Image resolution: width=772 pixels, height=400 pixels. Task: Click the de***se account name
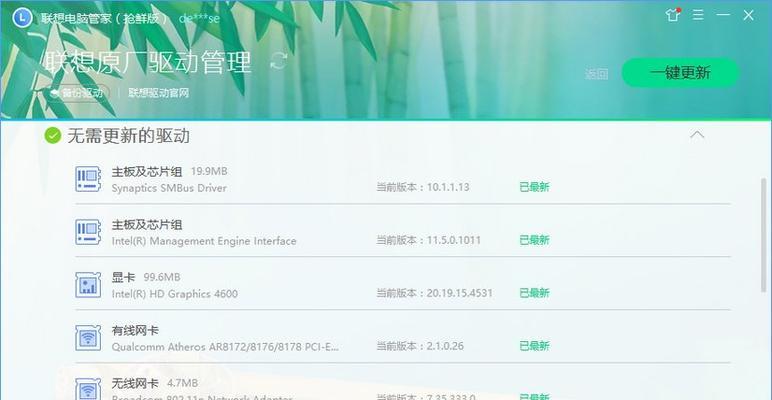click(199, 19)
